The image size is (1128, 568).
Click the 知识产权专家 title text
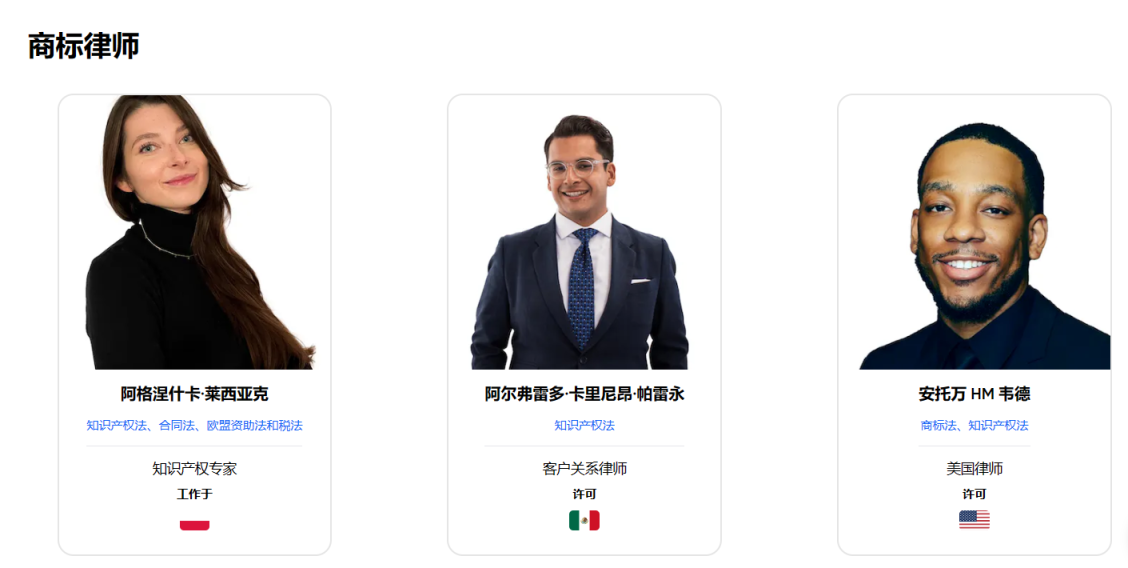point(194,469)
